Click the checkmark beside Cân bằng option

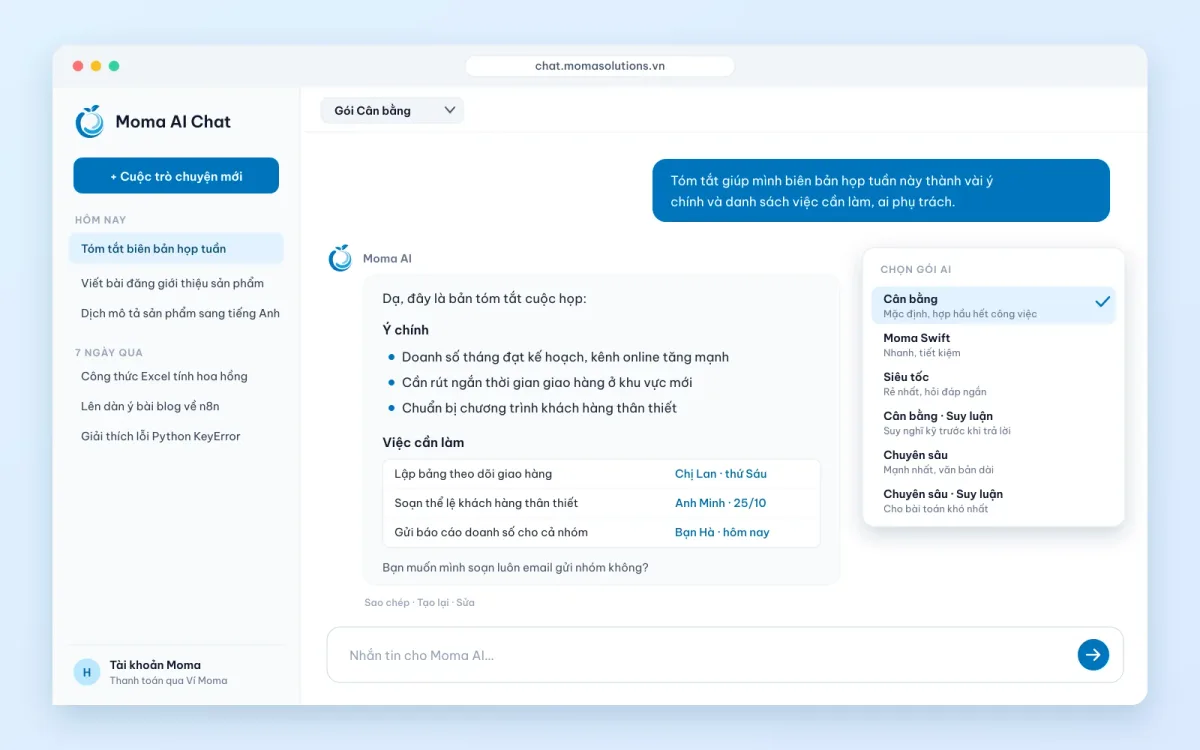[x=1102, y=301]
